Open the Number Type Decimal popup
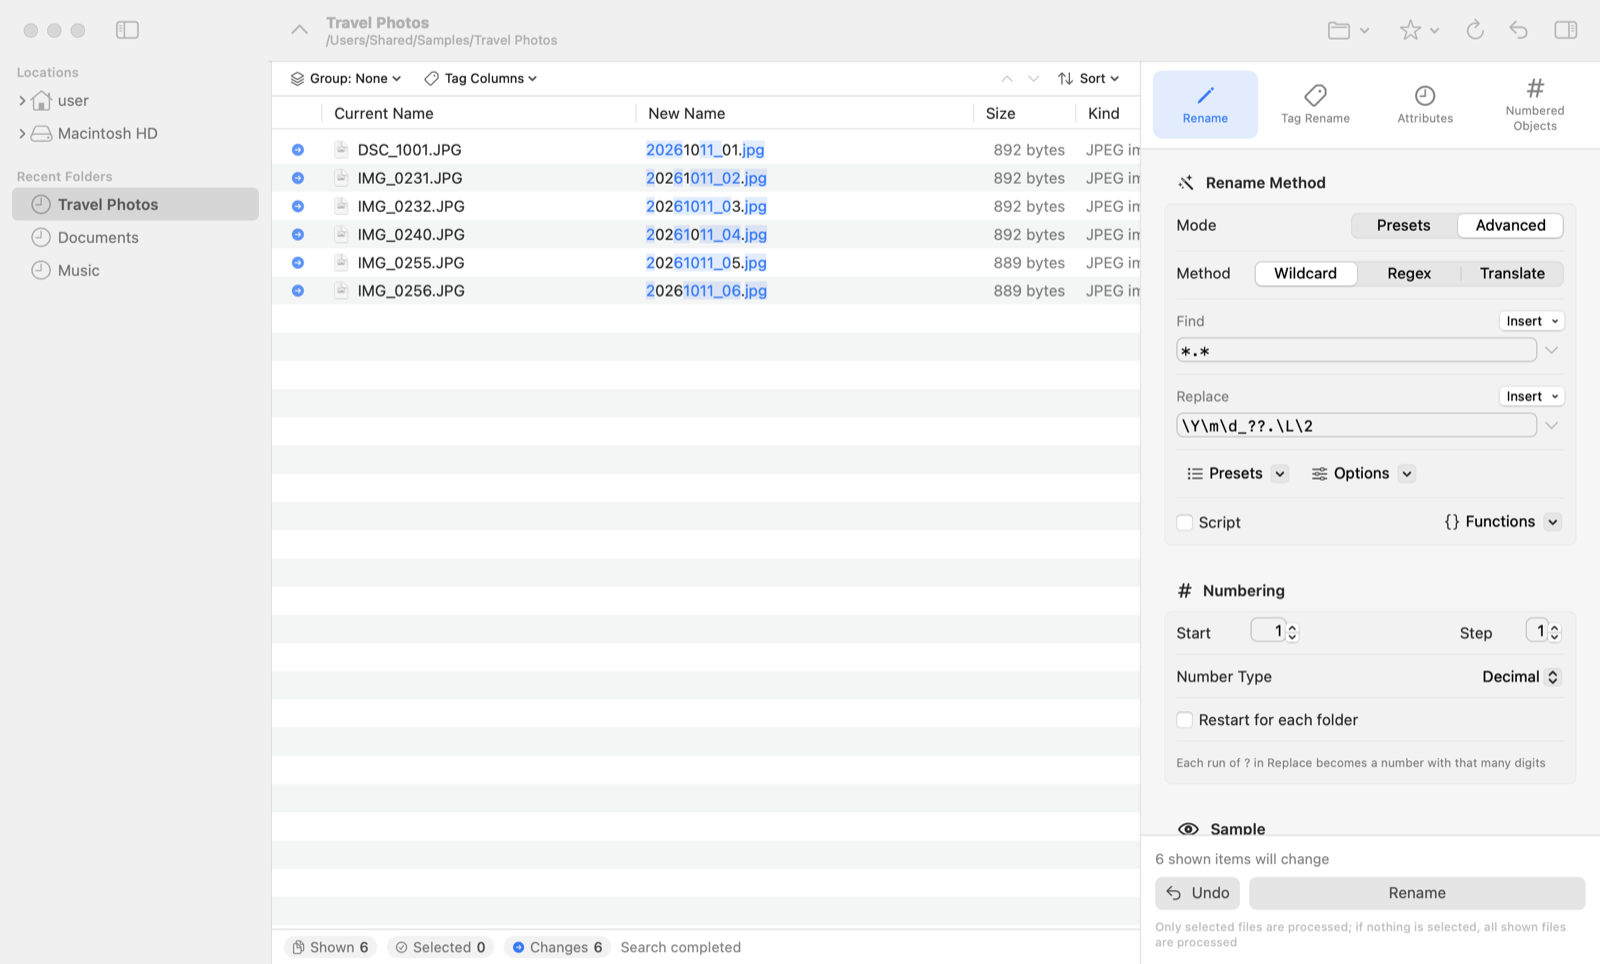This screenshot has height=964, width=1600. click(1520, 677)
